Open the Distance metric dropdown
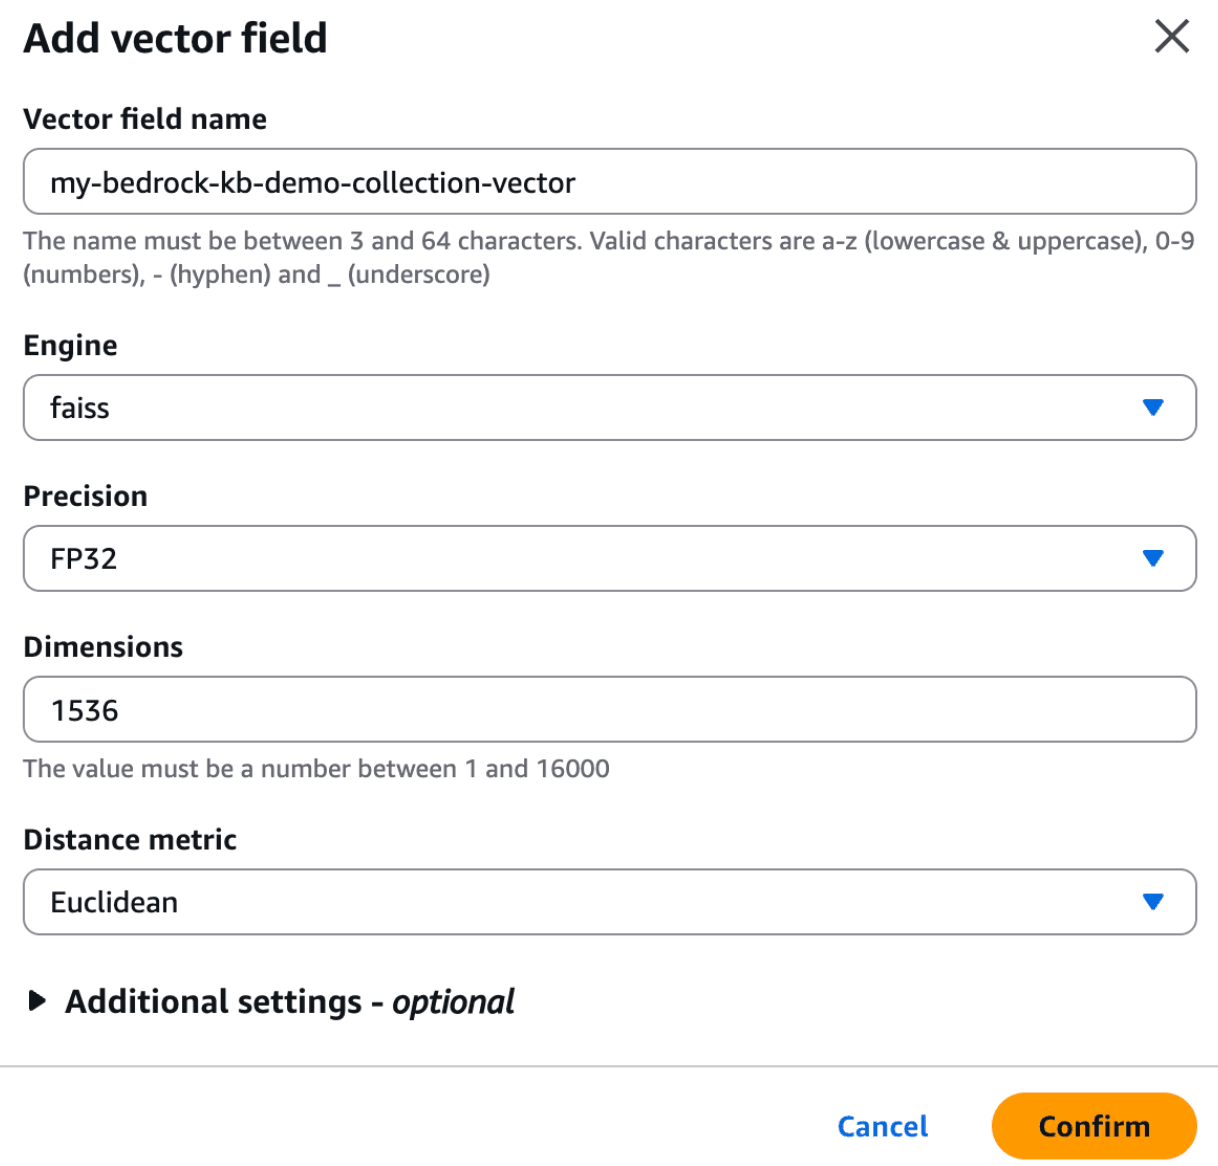1218x1166 pixels. pyautogui.click(x=609, y=902)
